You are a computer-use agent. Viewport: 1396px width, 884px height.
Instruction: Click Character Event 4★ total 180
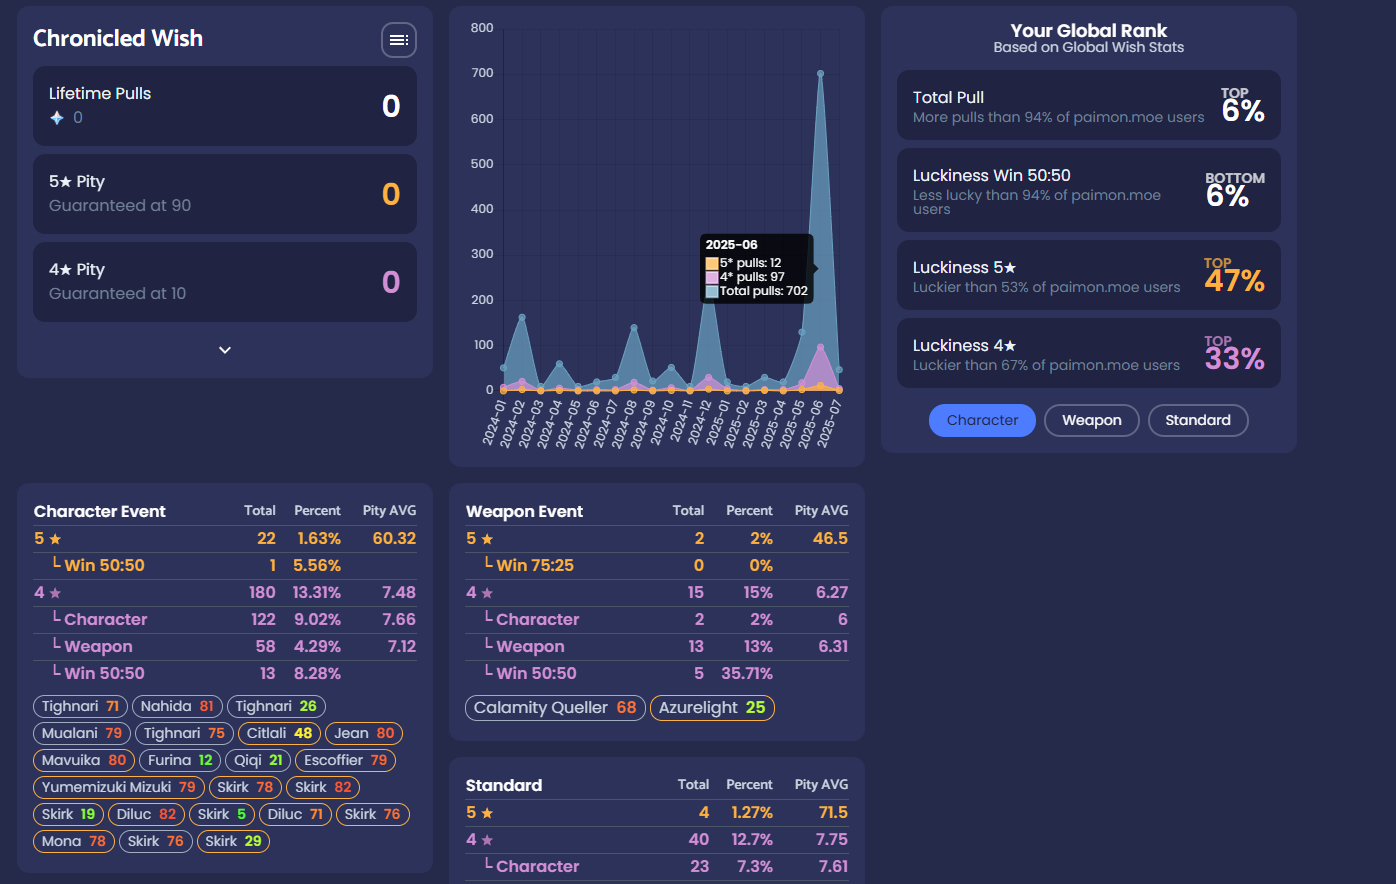262,592
